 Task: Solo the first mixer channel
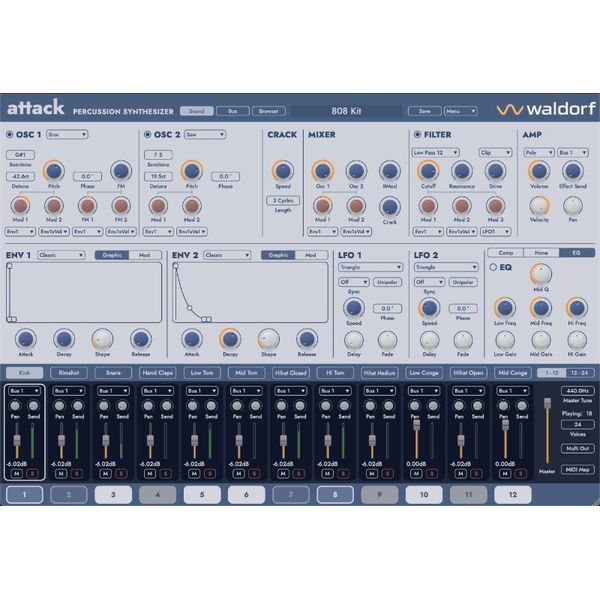pos(33,474)
